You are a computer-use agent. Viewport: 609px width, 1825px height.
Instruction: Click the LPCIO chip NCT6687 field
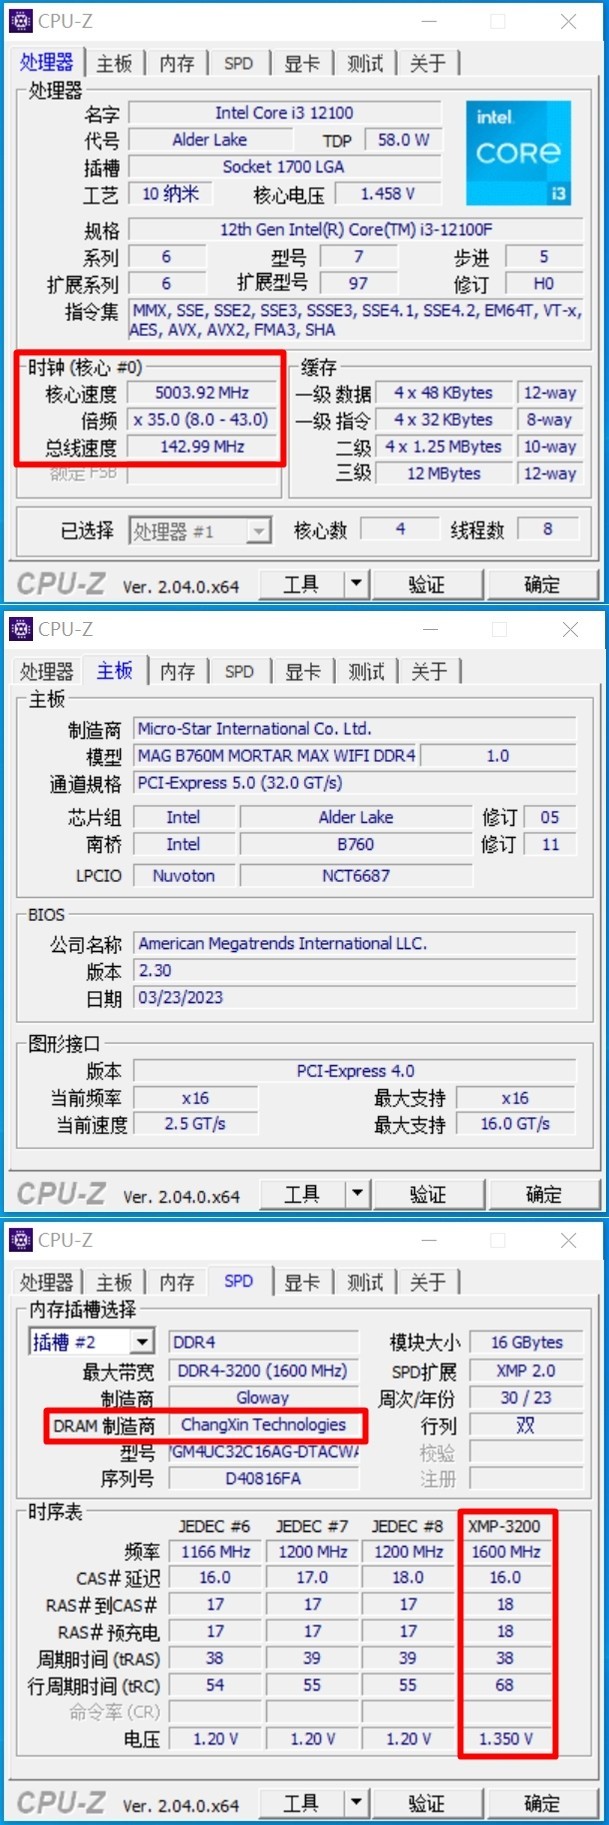click(356, 876)
